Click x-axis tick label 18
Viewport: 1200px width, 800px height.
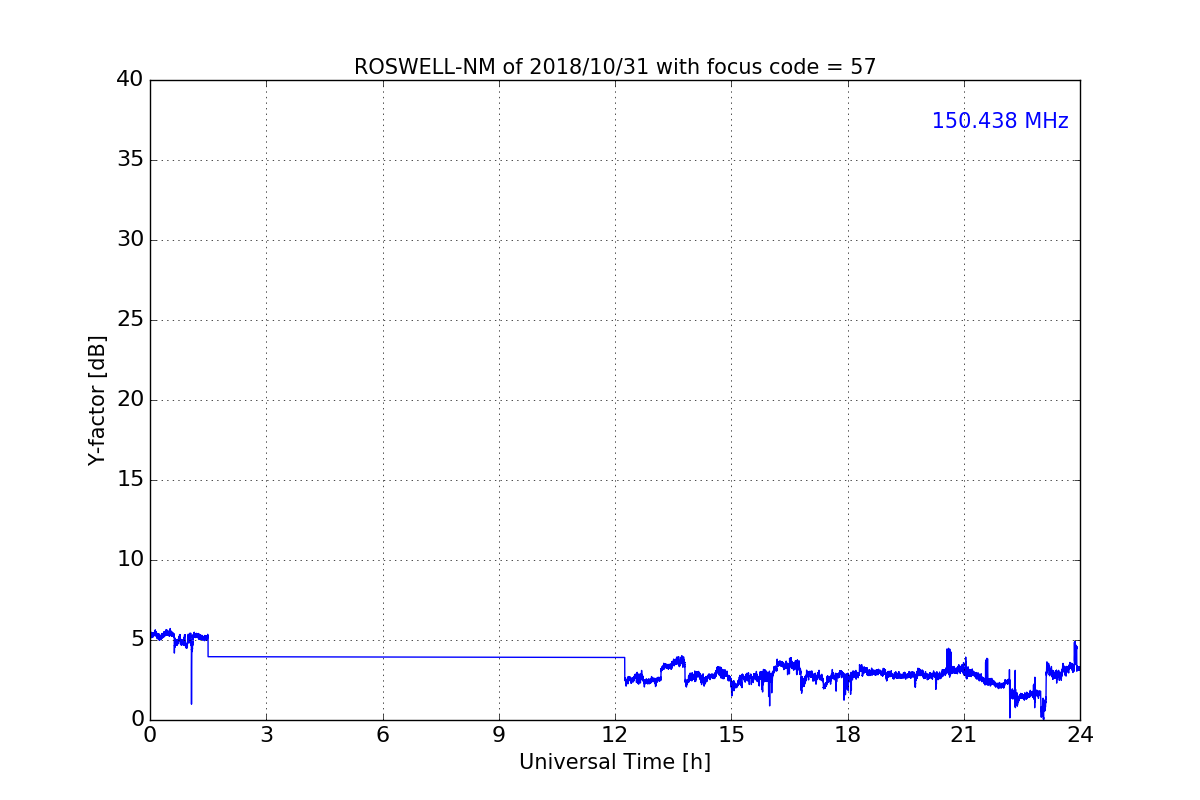848,735
